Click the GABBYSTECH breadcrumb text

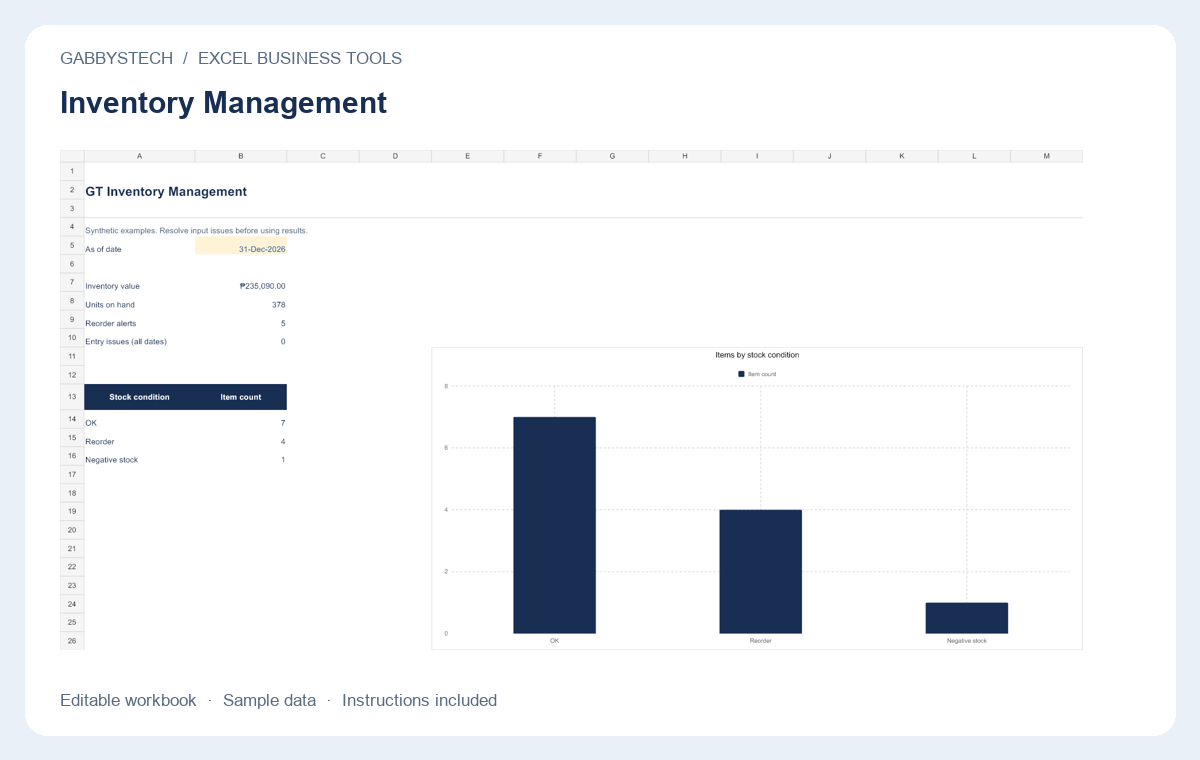[116, 58]
